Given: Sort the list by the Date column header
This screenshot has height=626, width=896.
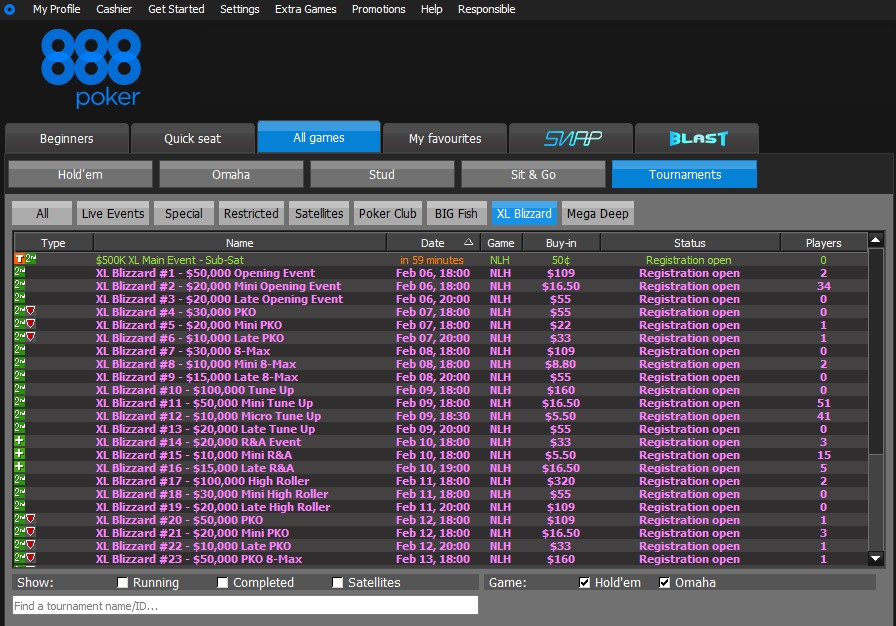Looking at the screenshot, I should 432,243.
